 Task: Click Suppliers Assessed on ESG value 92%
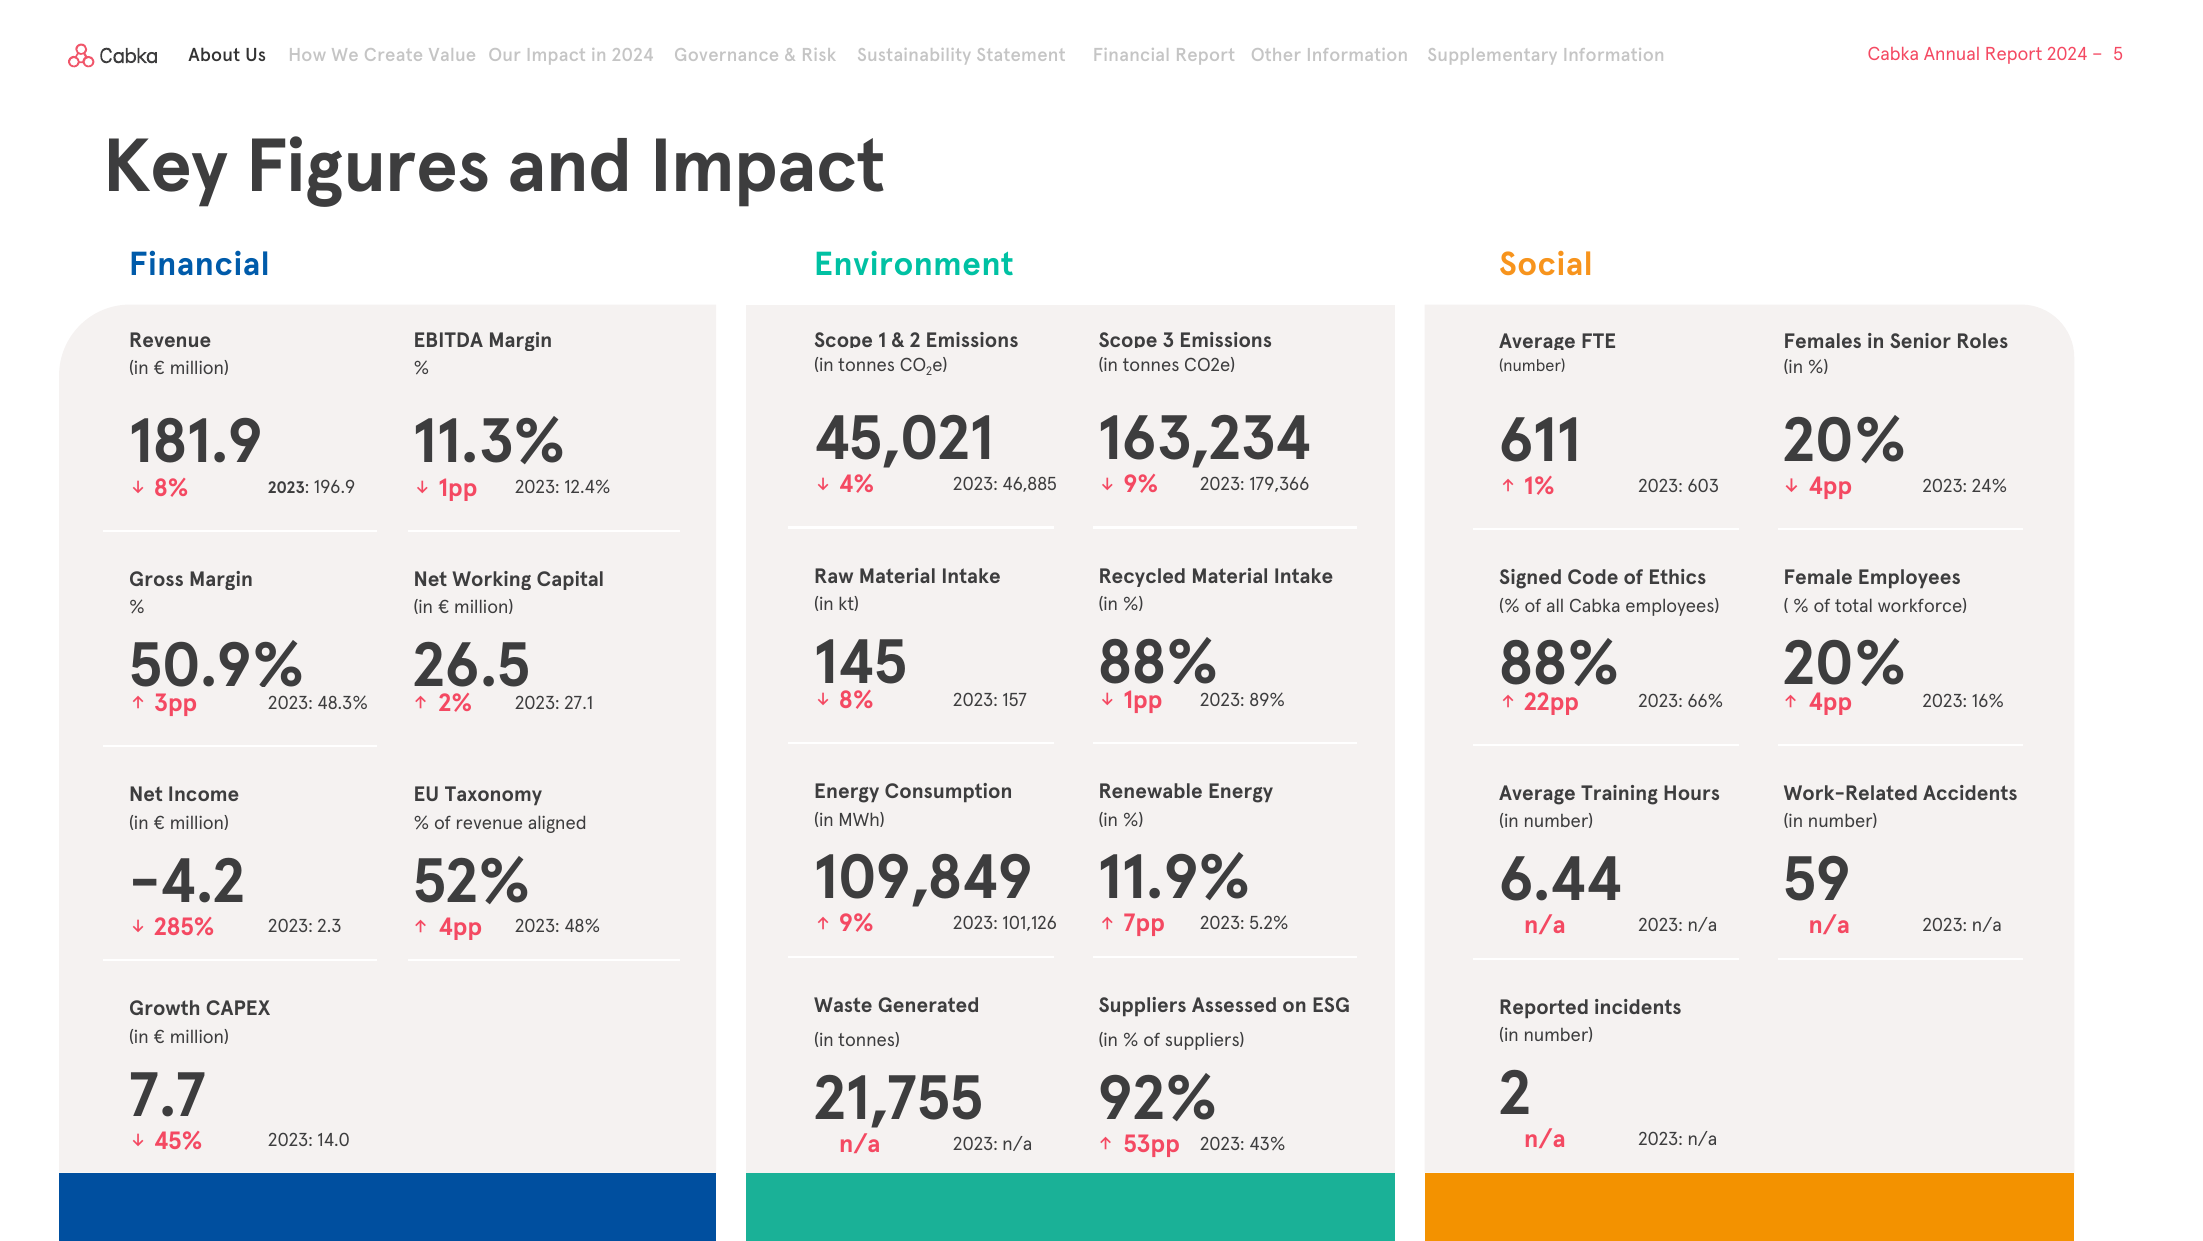[x=1157, y=1098]
